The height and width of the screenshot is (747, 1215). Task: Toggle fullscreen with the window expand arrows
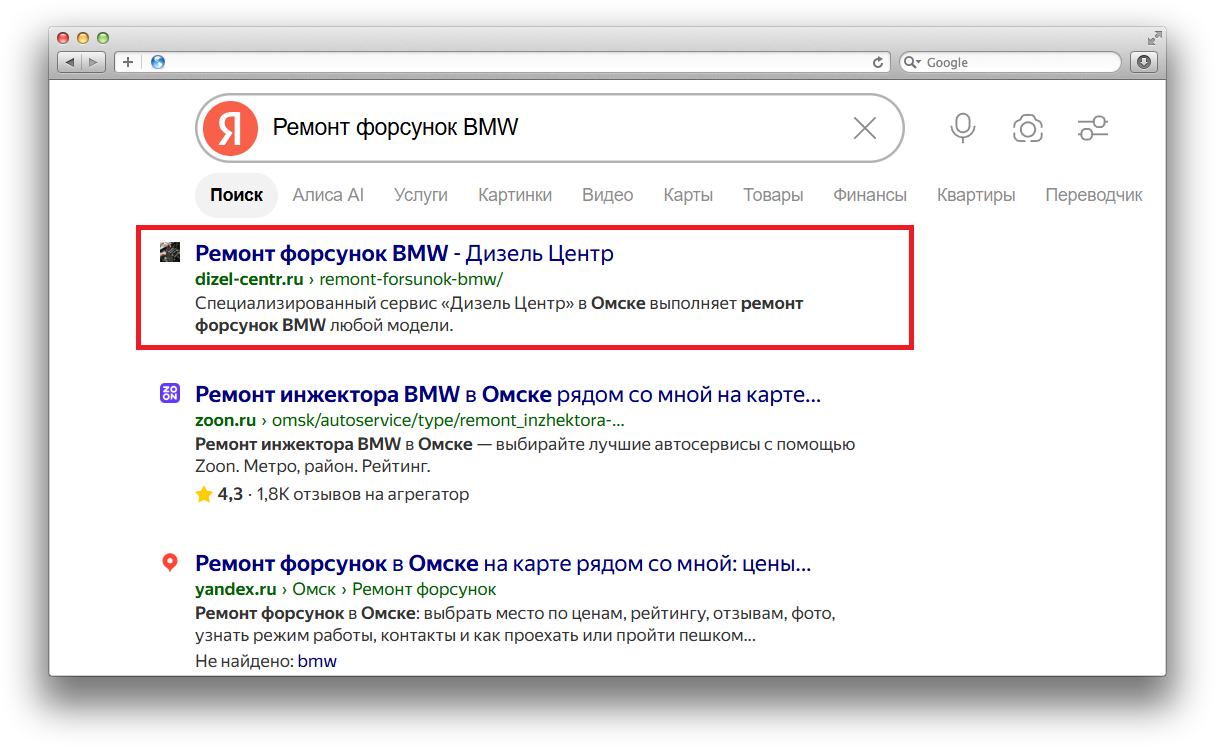point(1155,37)
